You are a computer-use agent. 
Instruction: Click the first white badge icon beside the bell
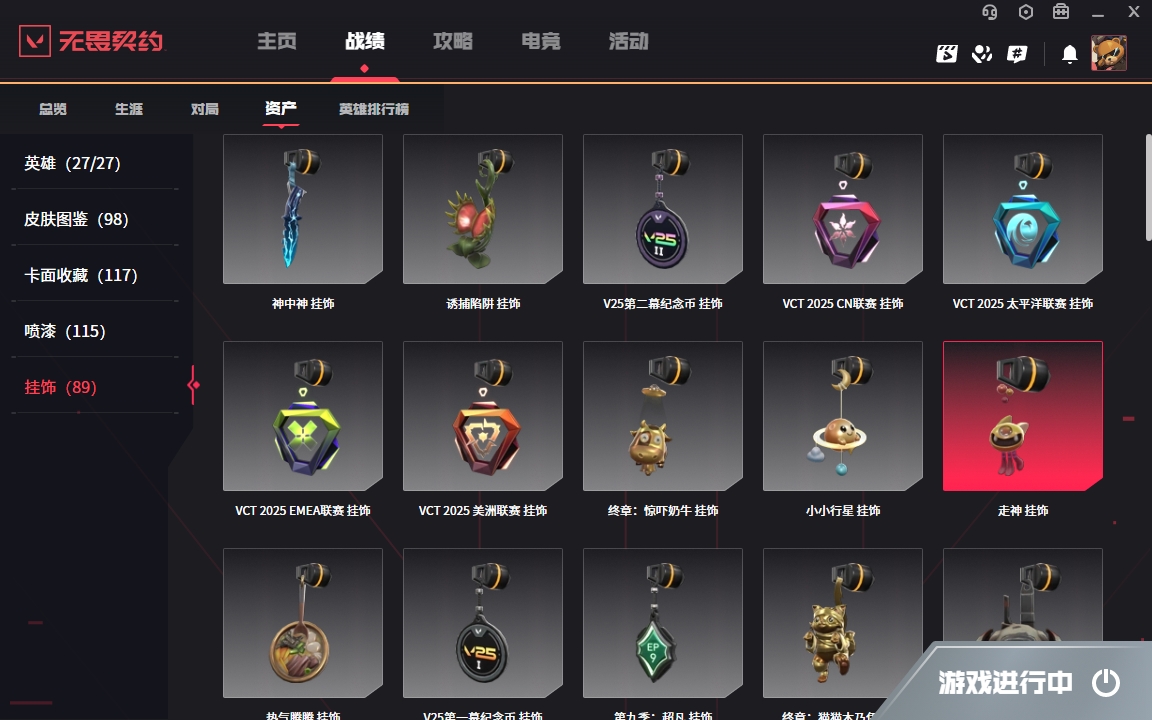[946, 53]
